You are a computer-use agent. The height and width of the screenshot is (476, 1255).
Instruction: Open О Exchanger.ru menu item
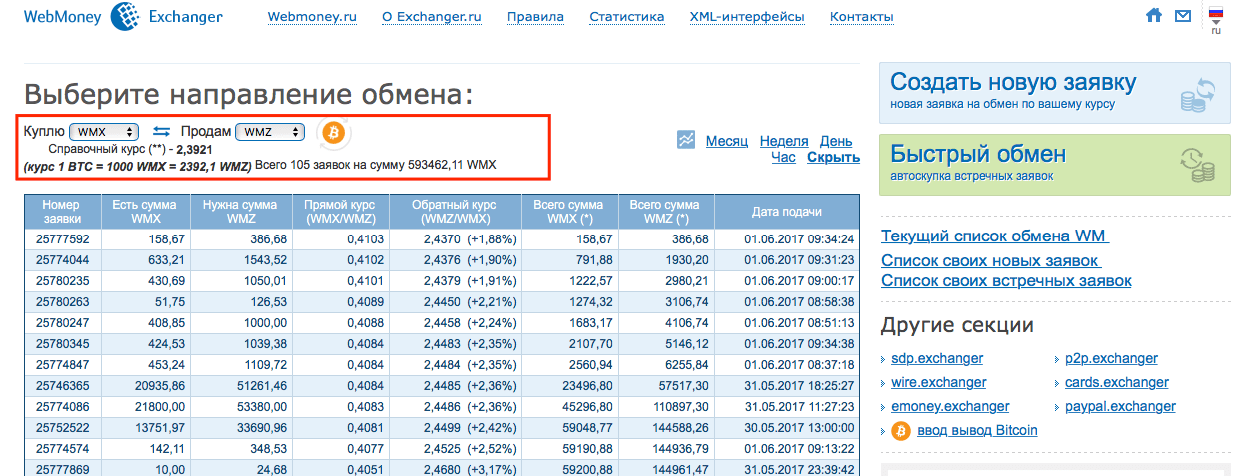pyautogui.click(x=432, y=17)
